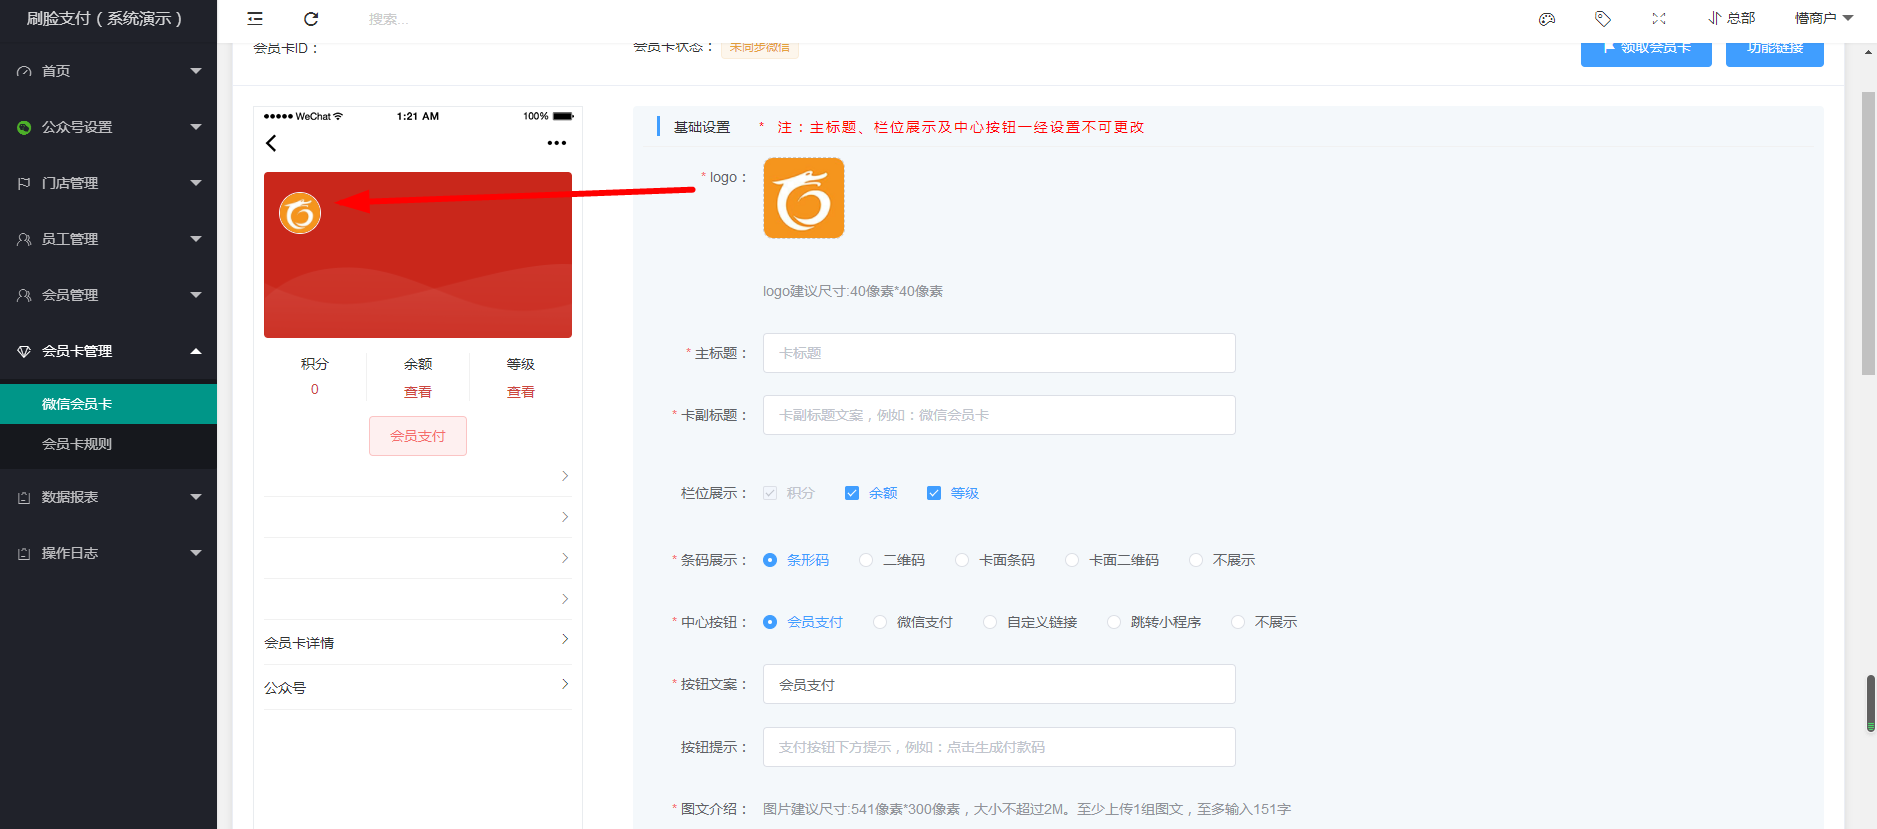Select 微信支付 center button option
This screenshot has height=829, width=1877.
(x=880, y=622)
